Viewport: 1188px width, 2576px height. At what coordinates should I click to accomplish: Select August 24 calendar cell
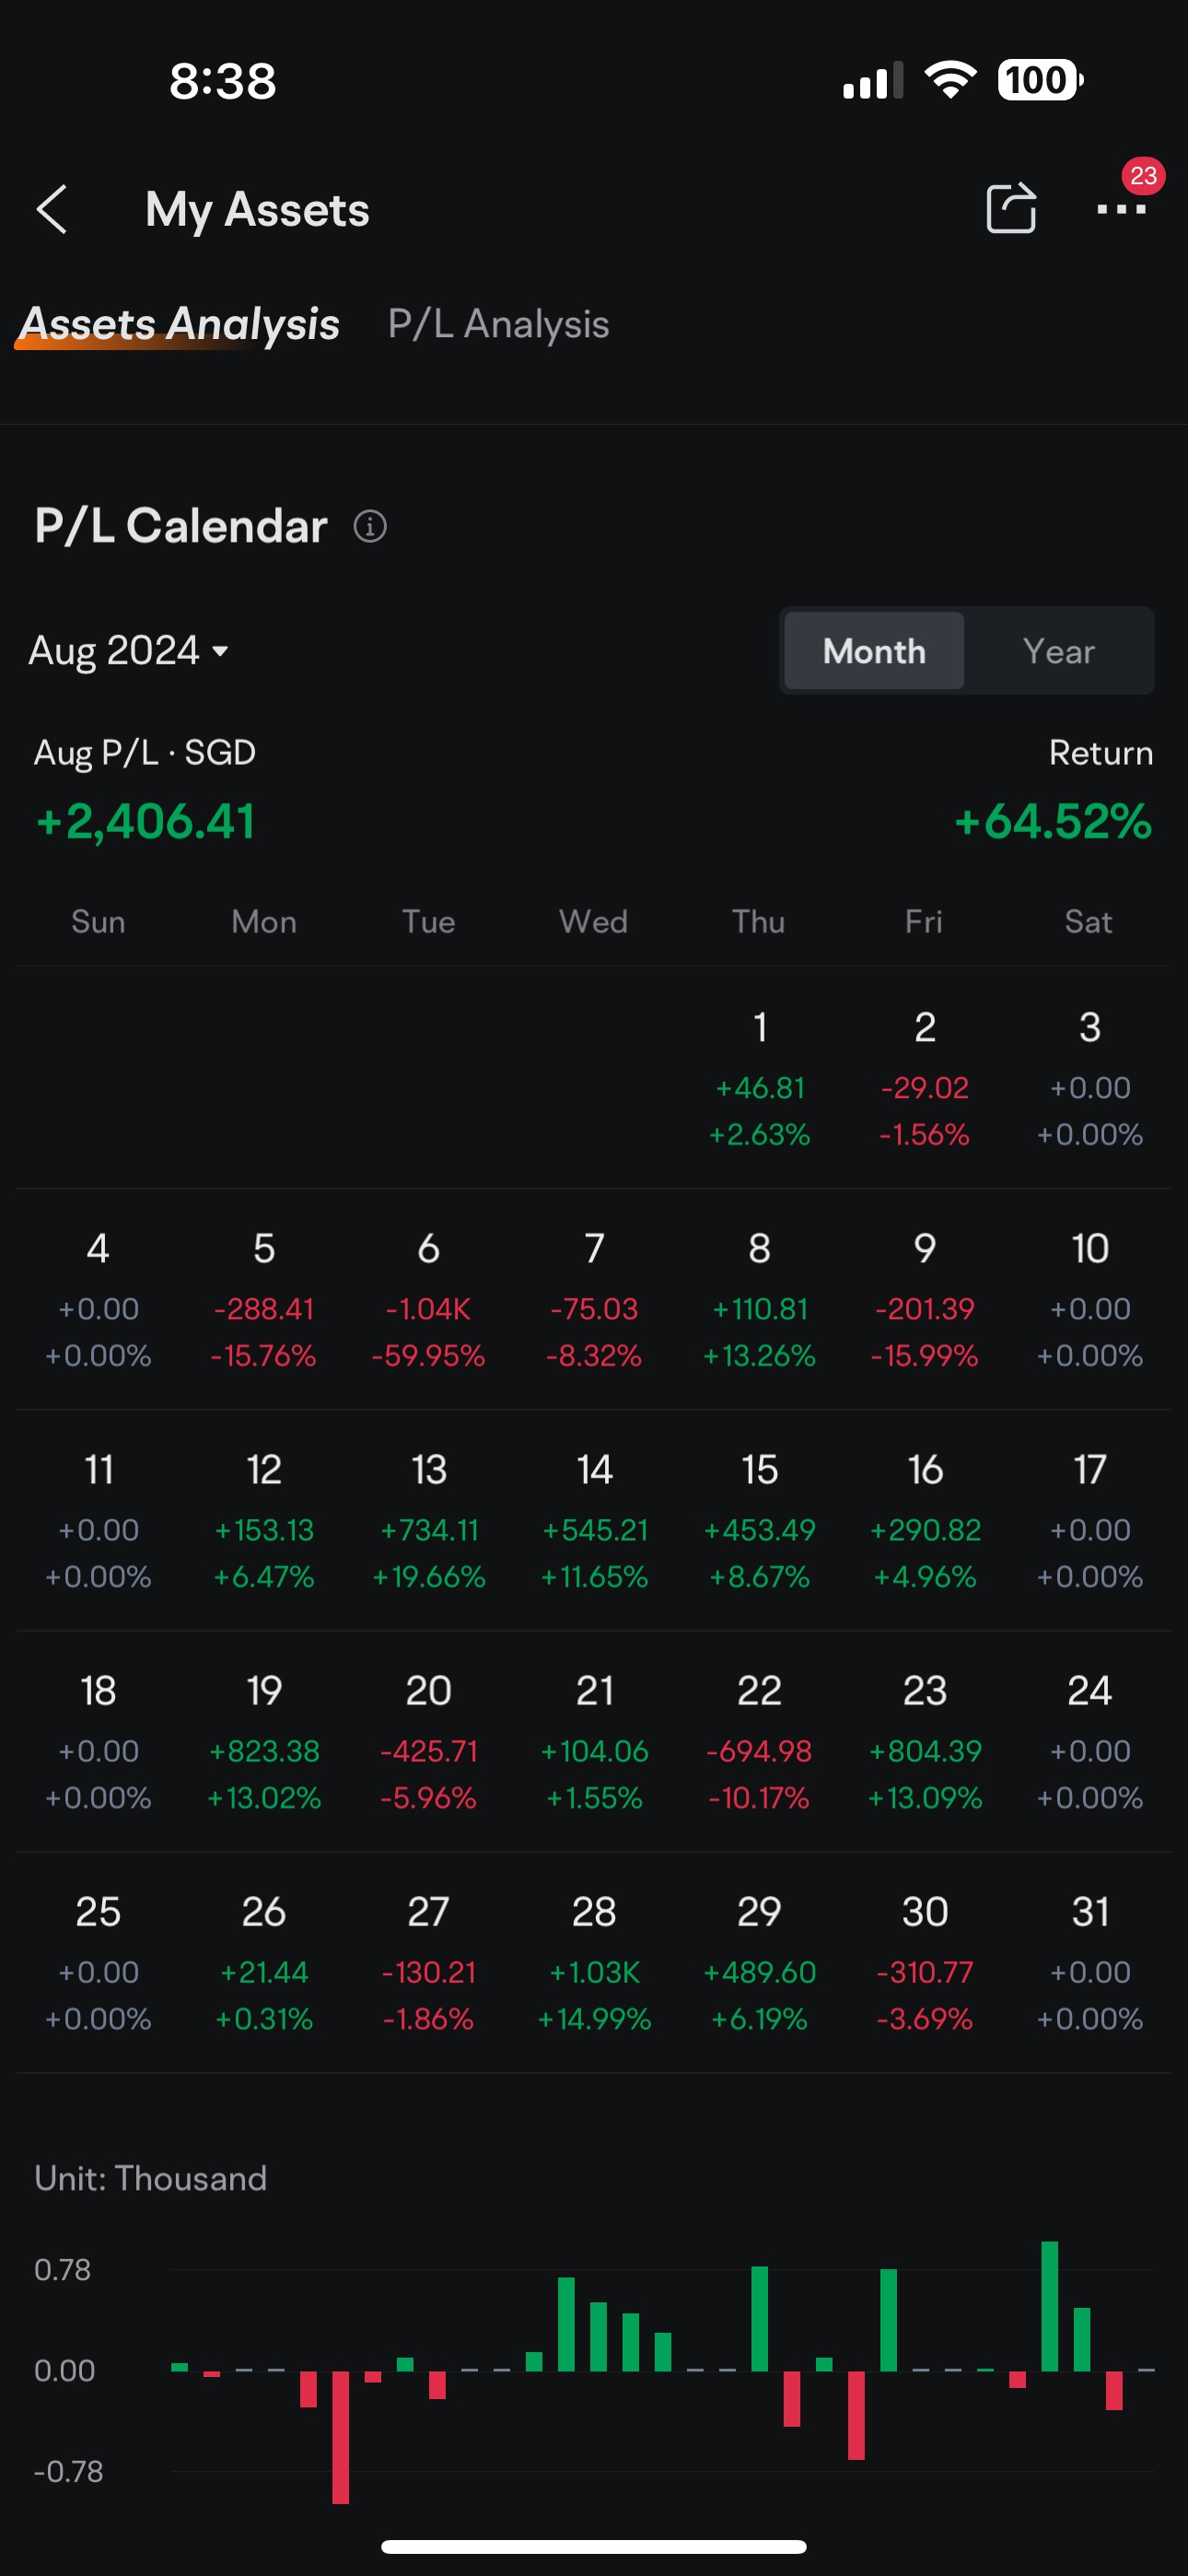click(x=1090, y=1743)
